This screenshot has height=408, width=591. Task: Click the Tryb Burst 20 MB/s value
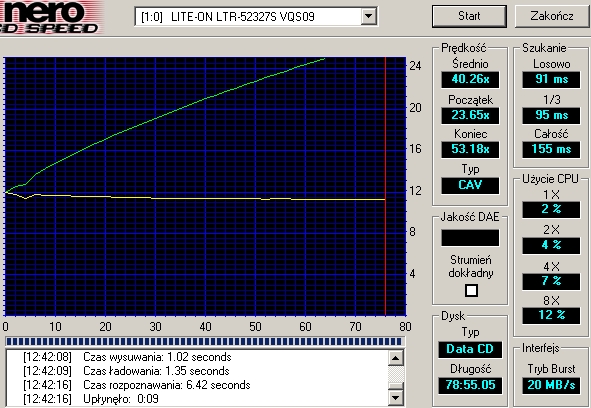(551, 385)
